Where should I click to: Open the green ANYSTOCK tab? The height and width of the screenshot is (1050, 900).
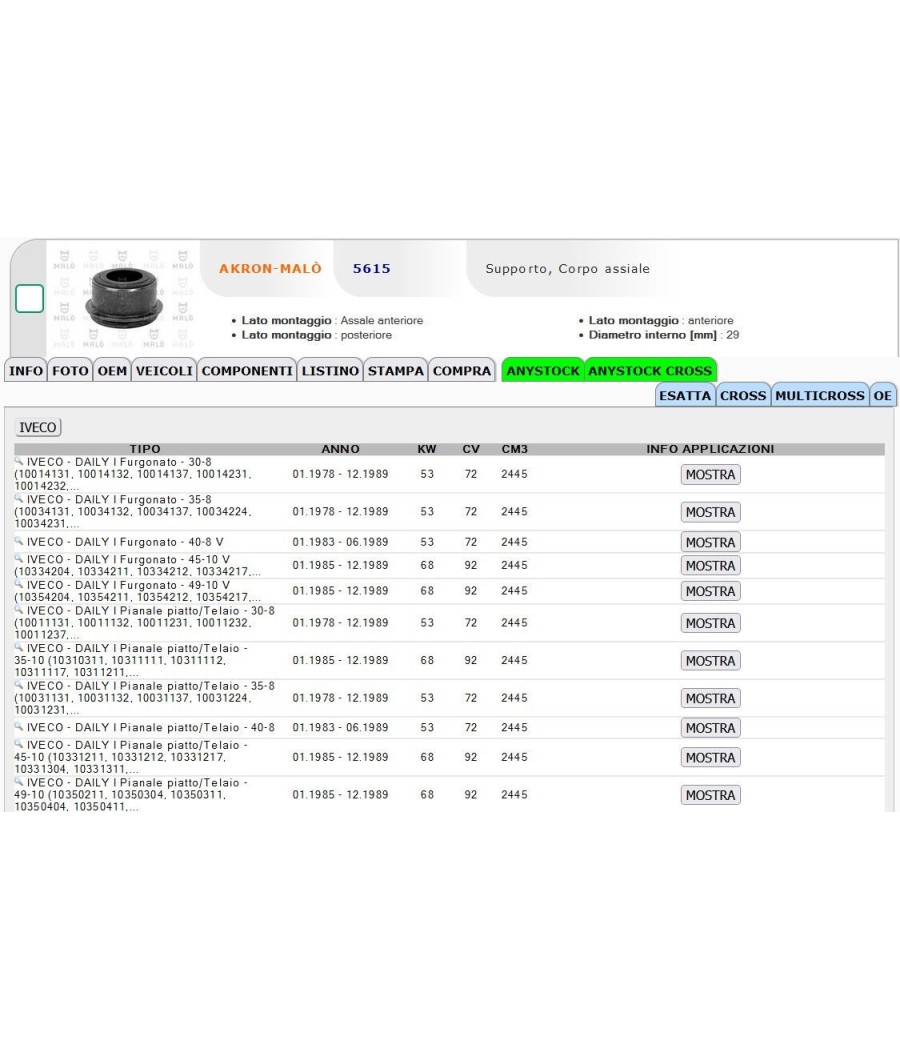click(x=543, y=370)
